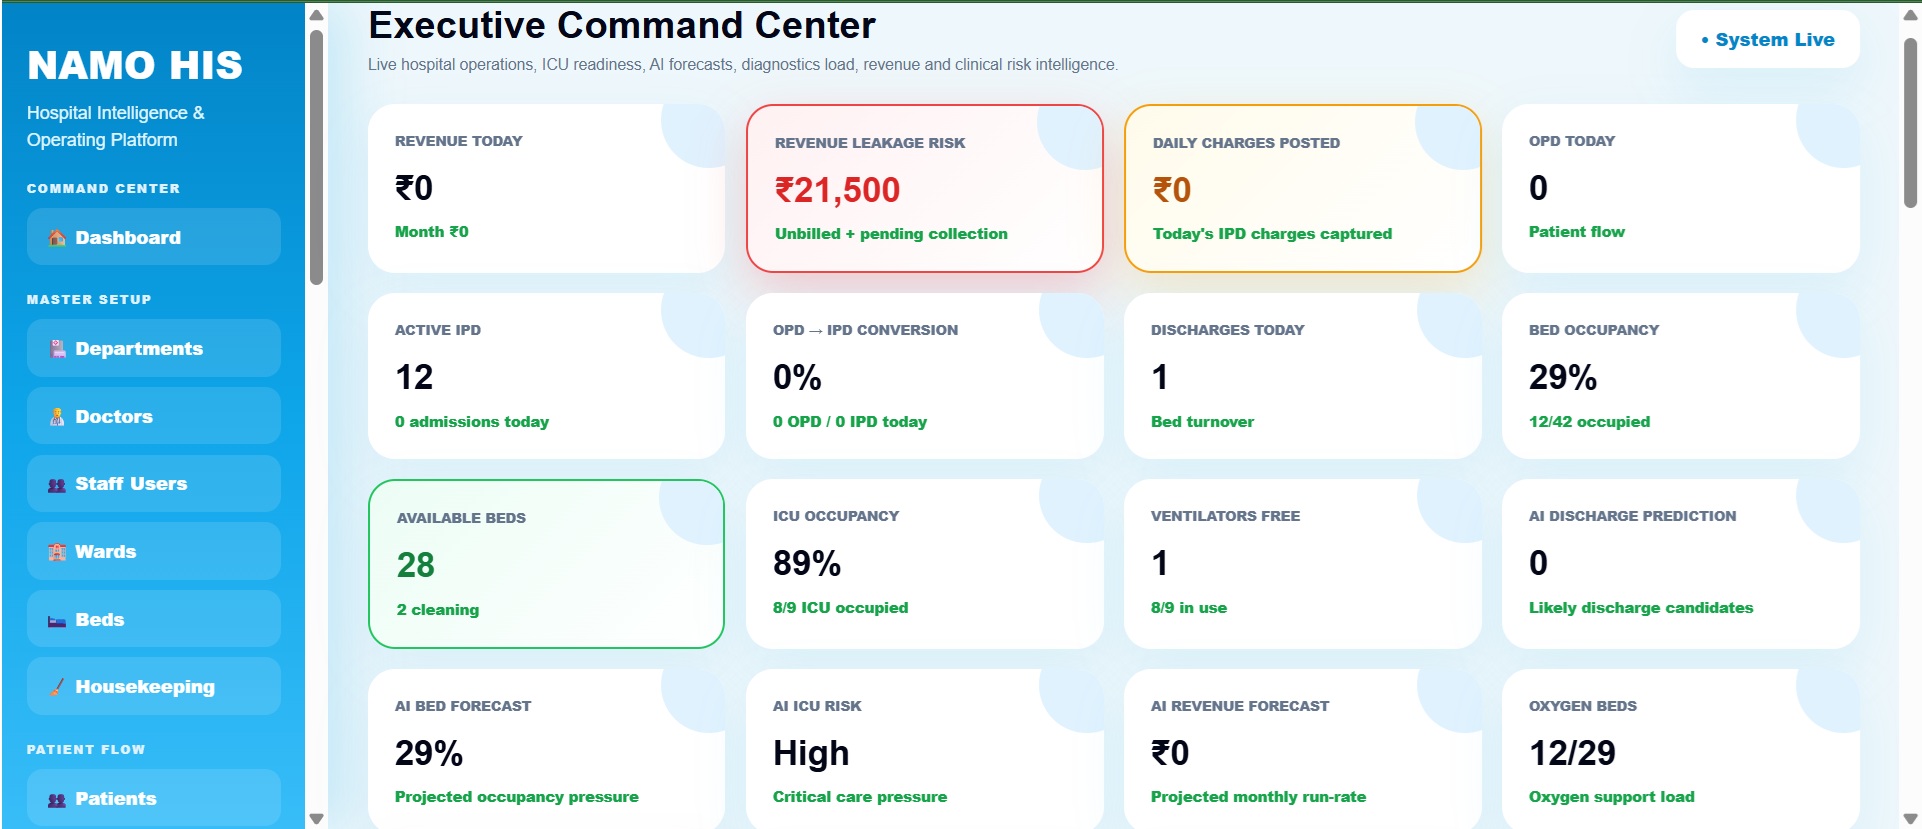Image resolution: width=1922 pixels, height=829 pixels.
Task: Click the Staff Users people icon
Action: coord(57,485)
